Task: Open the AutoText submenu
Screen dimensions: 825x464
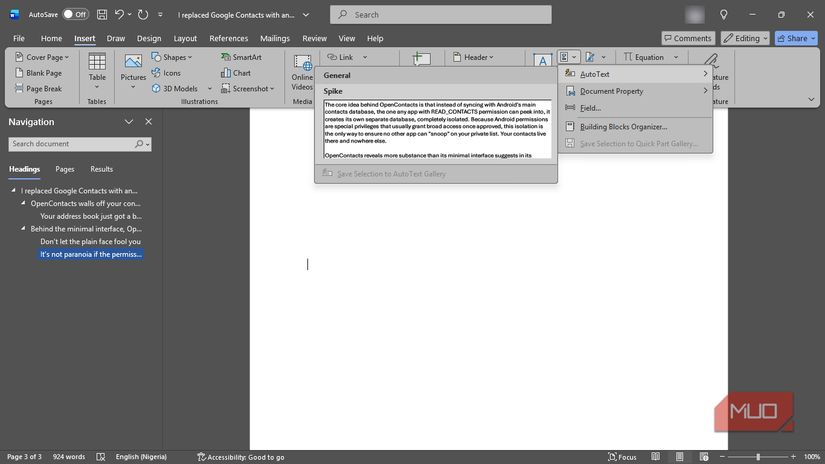Action: click(x=636, y=74)
